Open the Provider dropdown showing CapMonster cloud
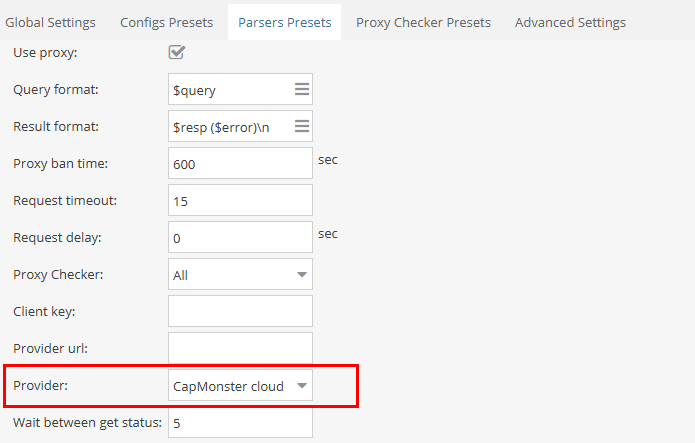This screenshot has height=443, width=695. pos(240,385)
